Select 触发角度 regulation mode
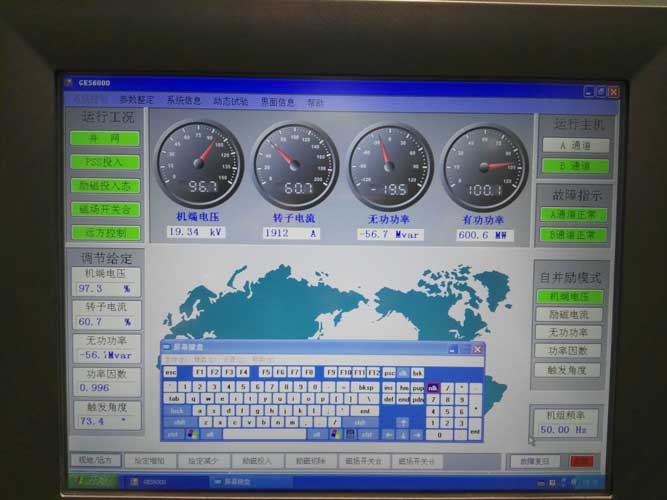 569,369
